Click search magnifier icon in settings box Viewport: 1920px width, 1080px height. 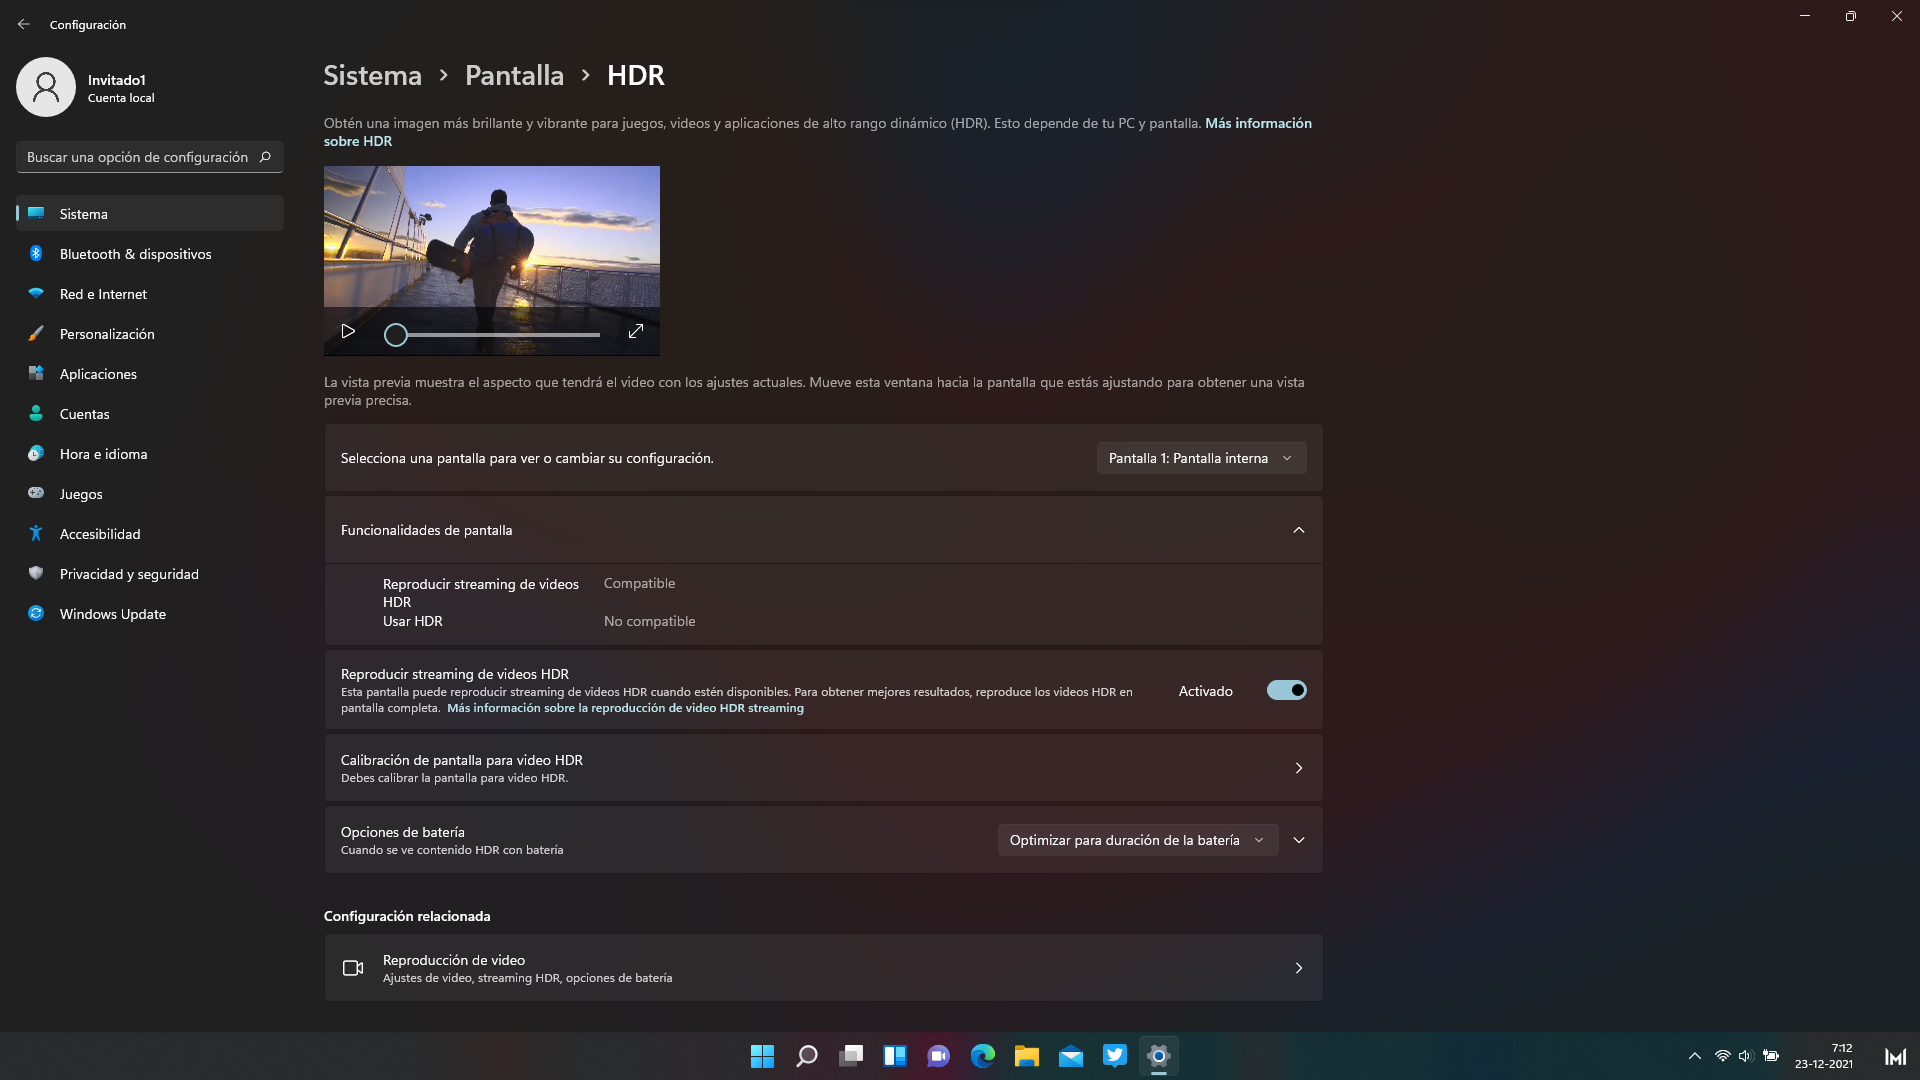[265, 157]
